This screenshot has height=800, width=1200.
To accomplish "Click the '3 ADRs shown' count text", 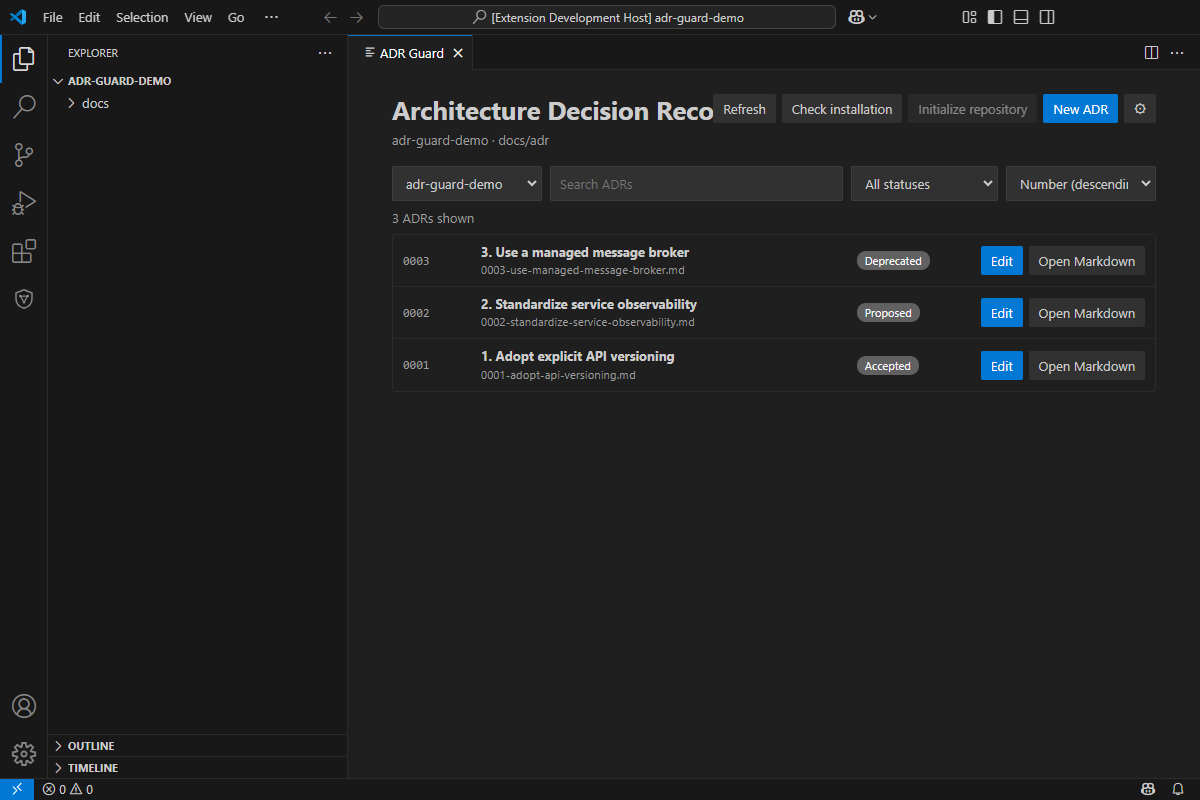I will pyautogui.click(x=433, y=218).
